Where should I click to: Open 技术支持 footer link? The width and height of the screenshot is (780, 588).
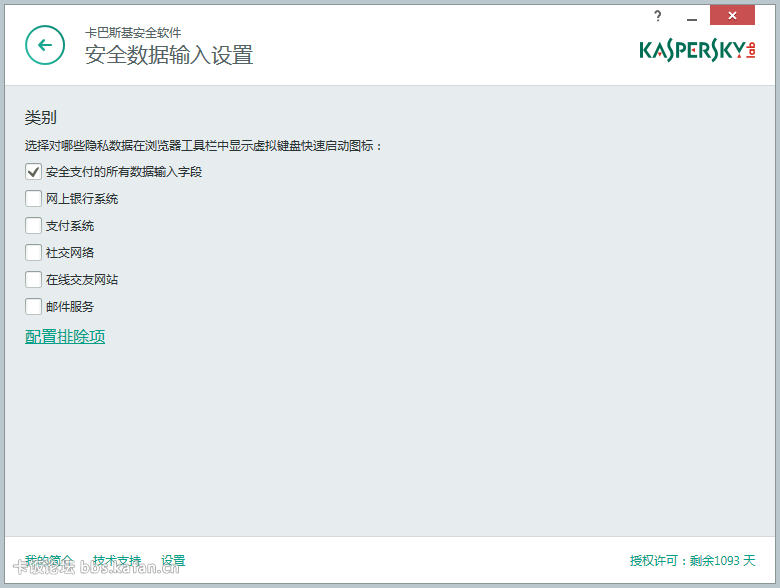point(117,561)
